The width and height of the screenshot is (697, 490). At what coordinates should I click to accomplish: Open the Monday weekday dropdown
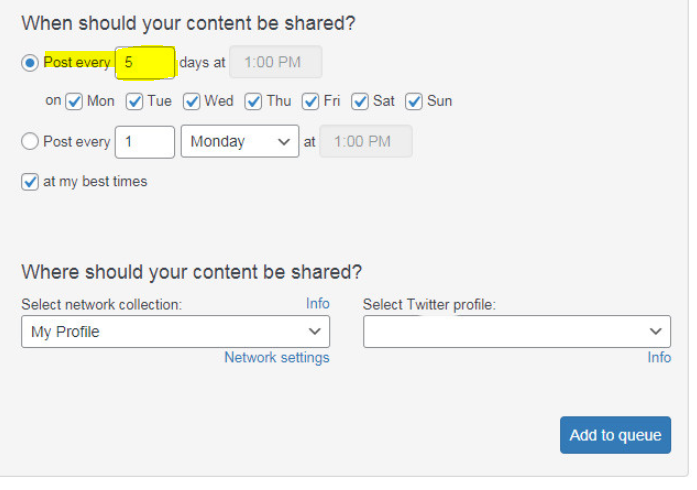239,142
